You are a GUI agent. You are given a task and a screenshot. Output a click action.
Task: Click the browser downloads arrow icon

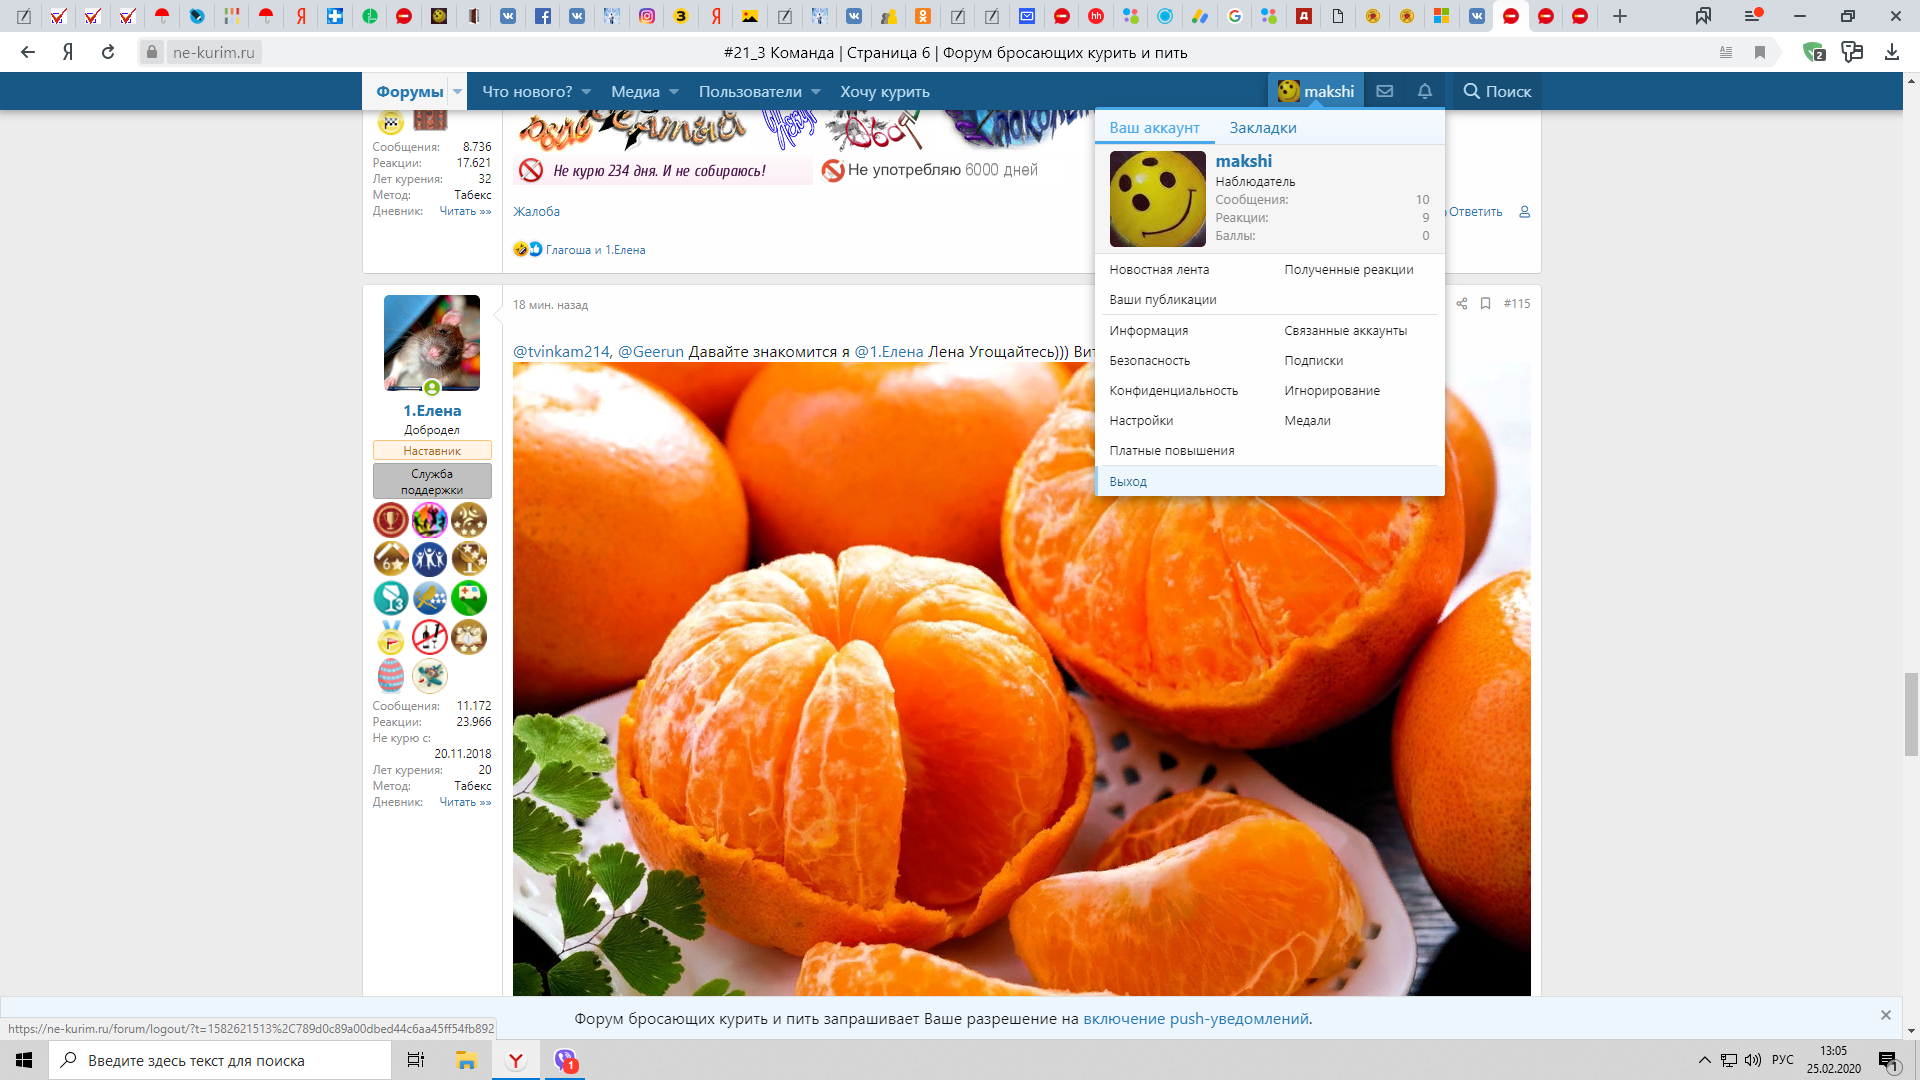coord(1891,52)
